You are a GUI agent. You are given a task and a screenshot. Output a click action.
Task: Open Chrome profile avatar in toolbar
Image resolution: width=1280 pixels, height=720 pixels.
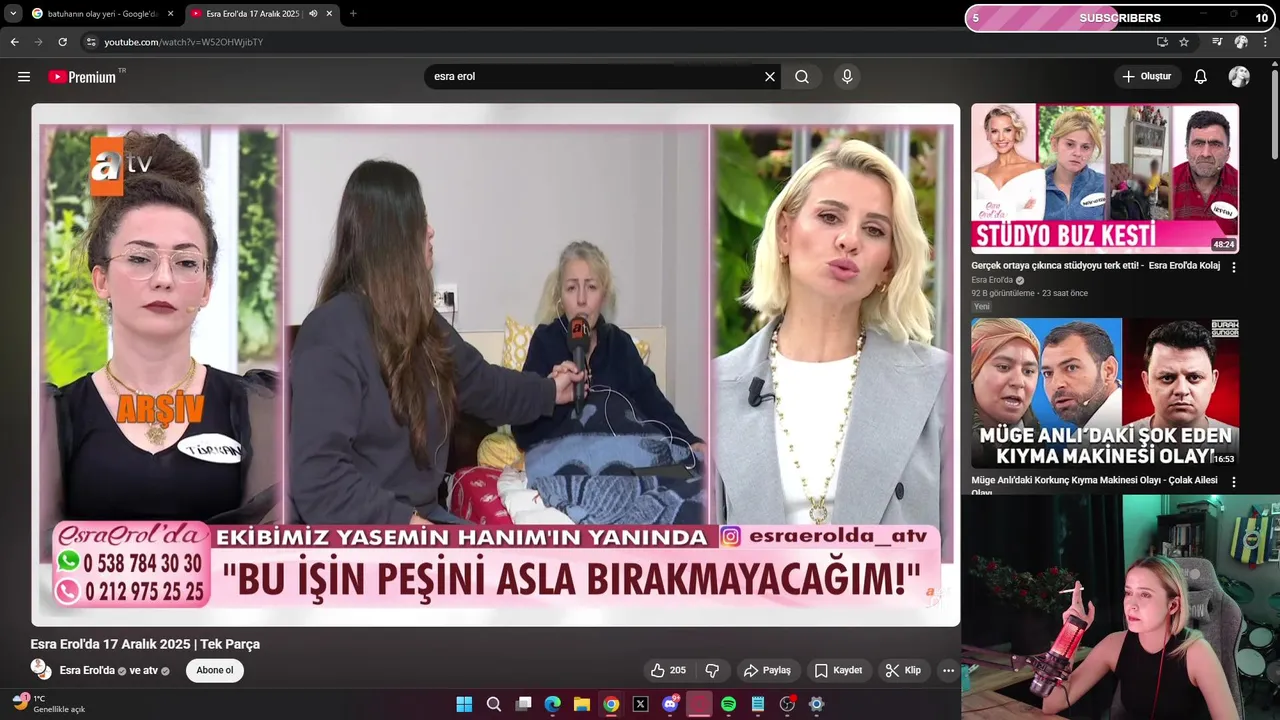[1241, 42]
